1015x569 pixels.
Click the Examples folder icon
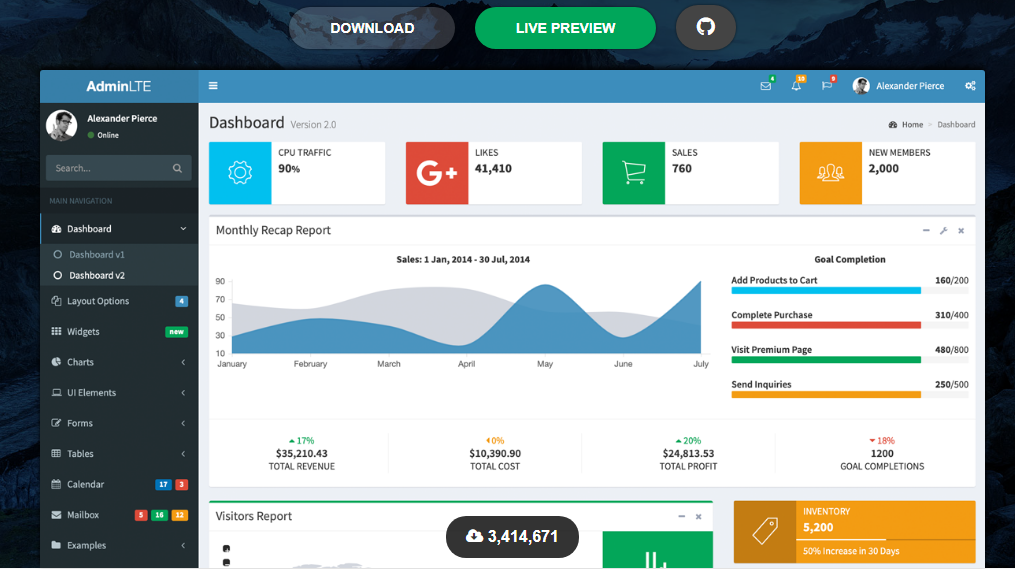pyautogui.click(x=56, y=545)
